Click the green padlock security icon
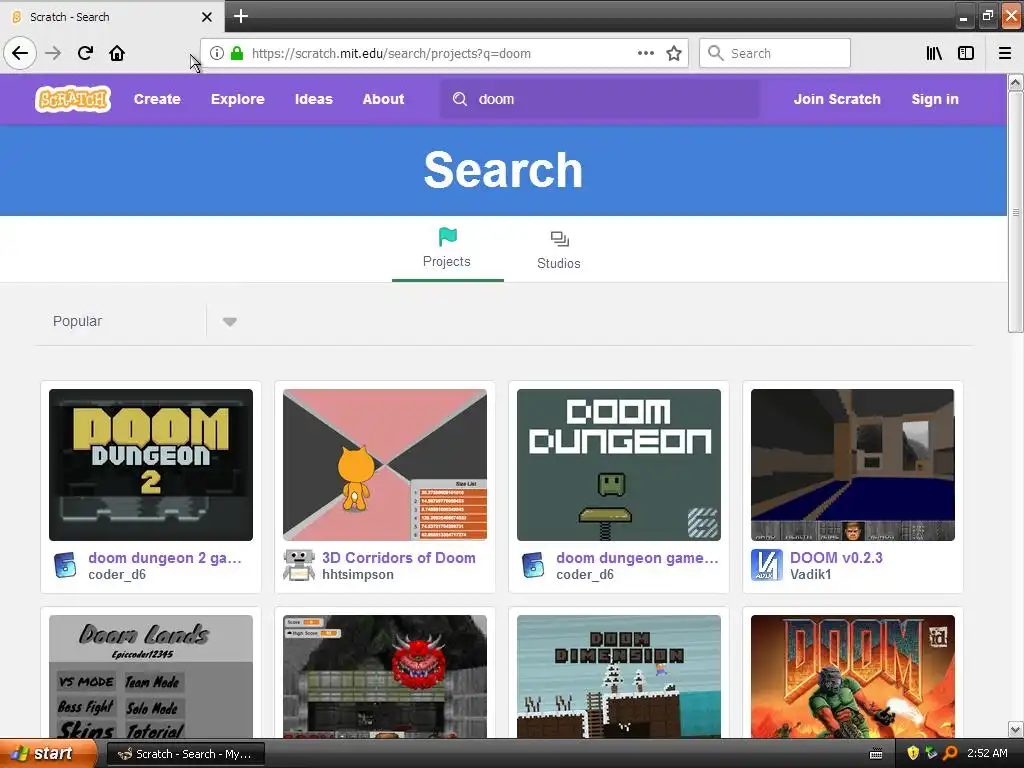Screen dimensions: 1024x768 point(237,53)
